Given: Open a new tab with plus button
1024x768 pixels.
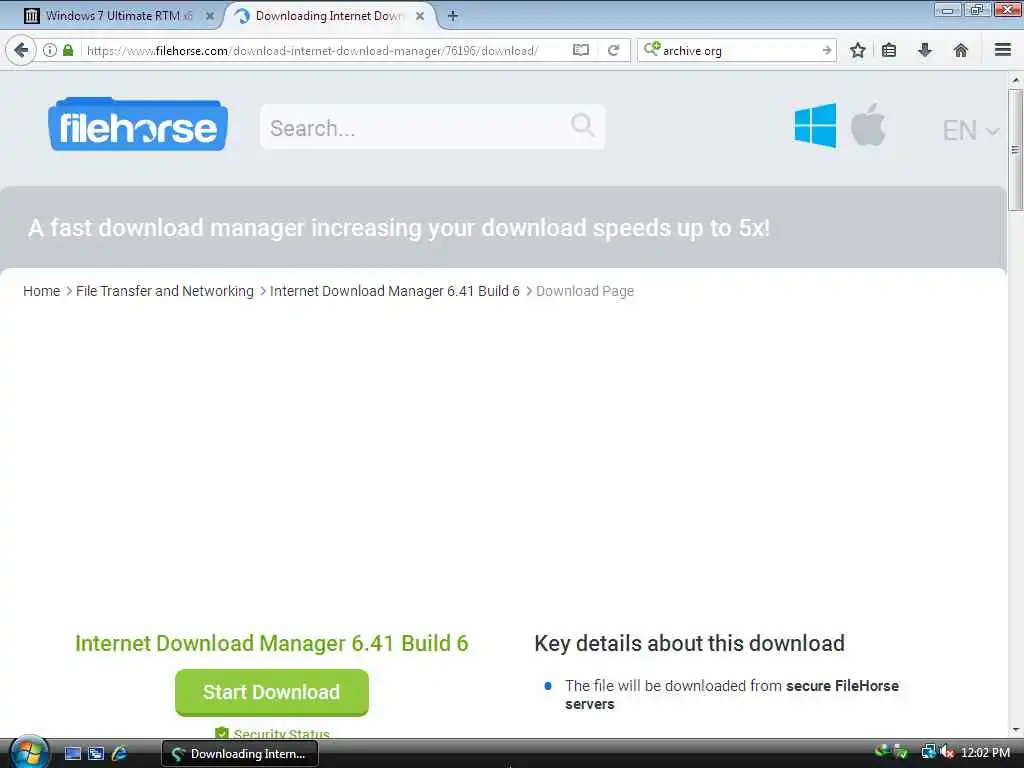Looking at the screenshot, I should [x=453, y=16].
